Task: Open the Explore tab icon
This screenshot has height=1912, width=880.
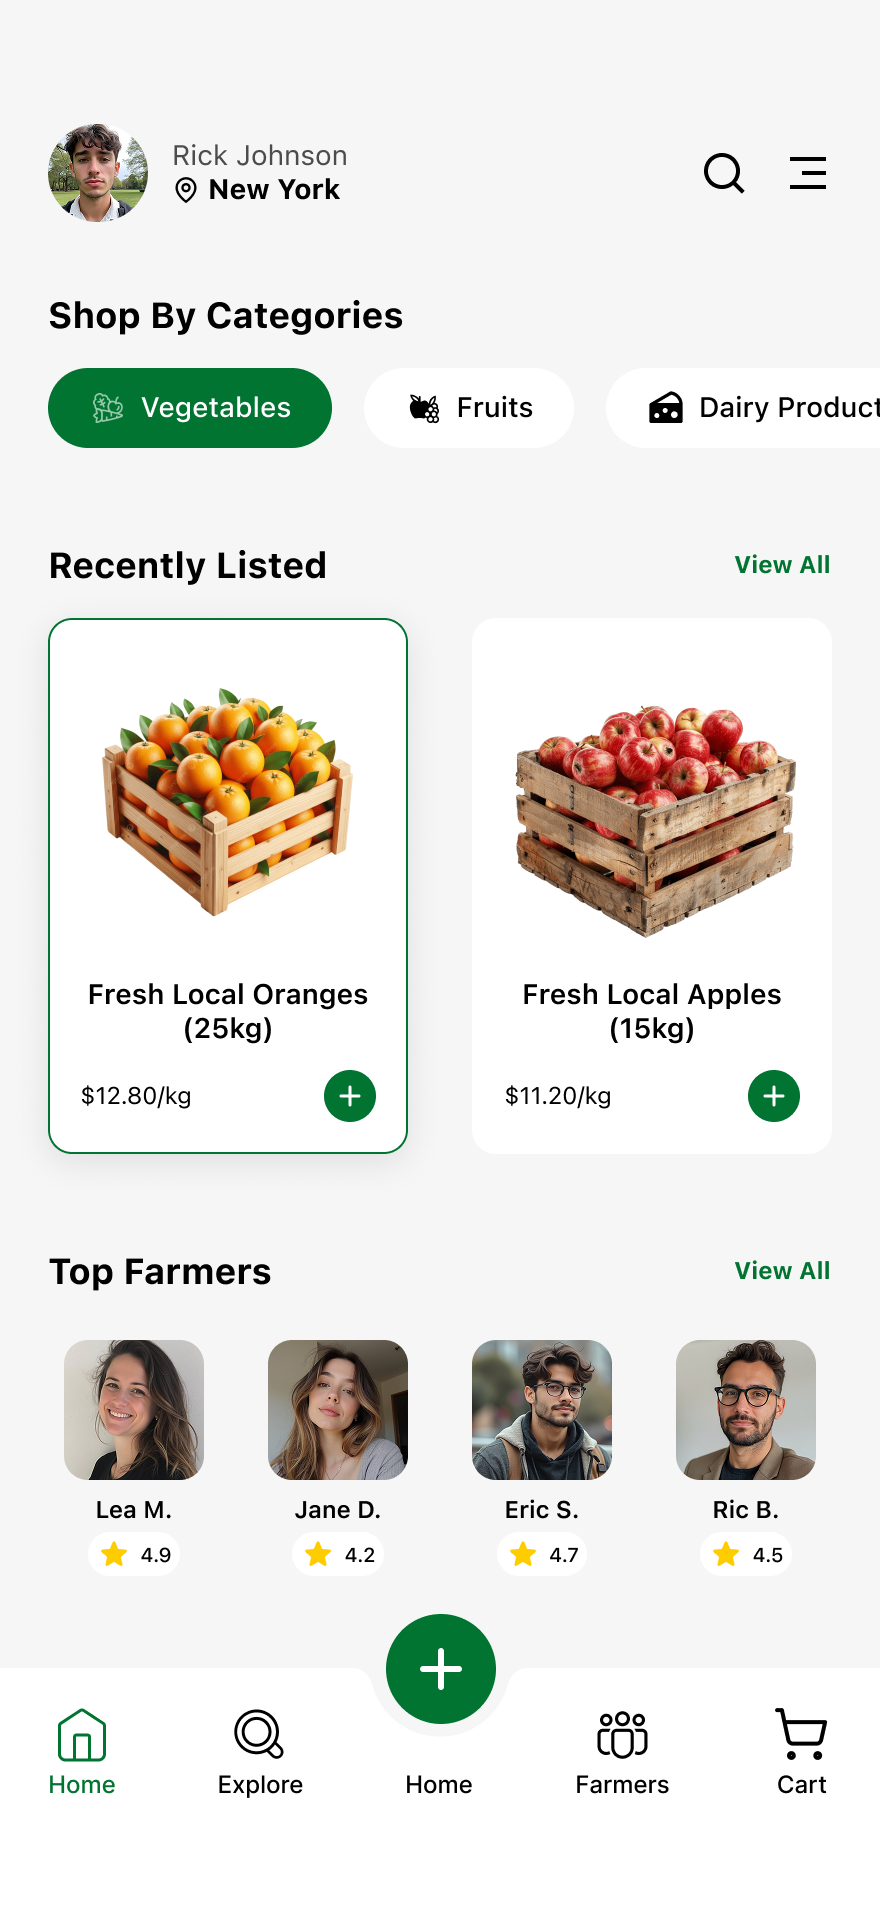Action: point(260,1735)
